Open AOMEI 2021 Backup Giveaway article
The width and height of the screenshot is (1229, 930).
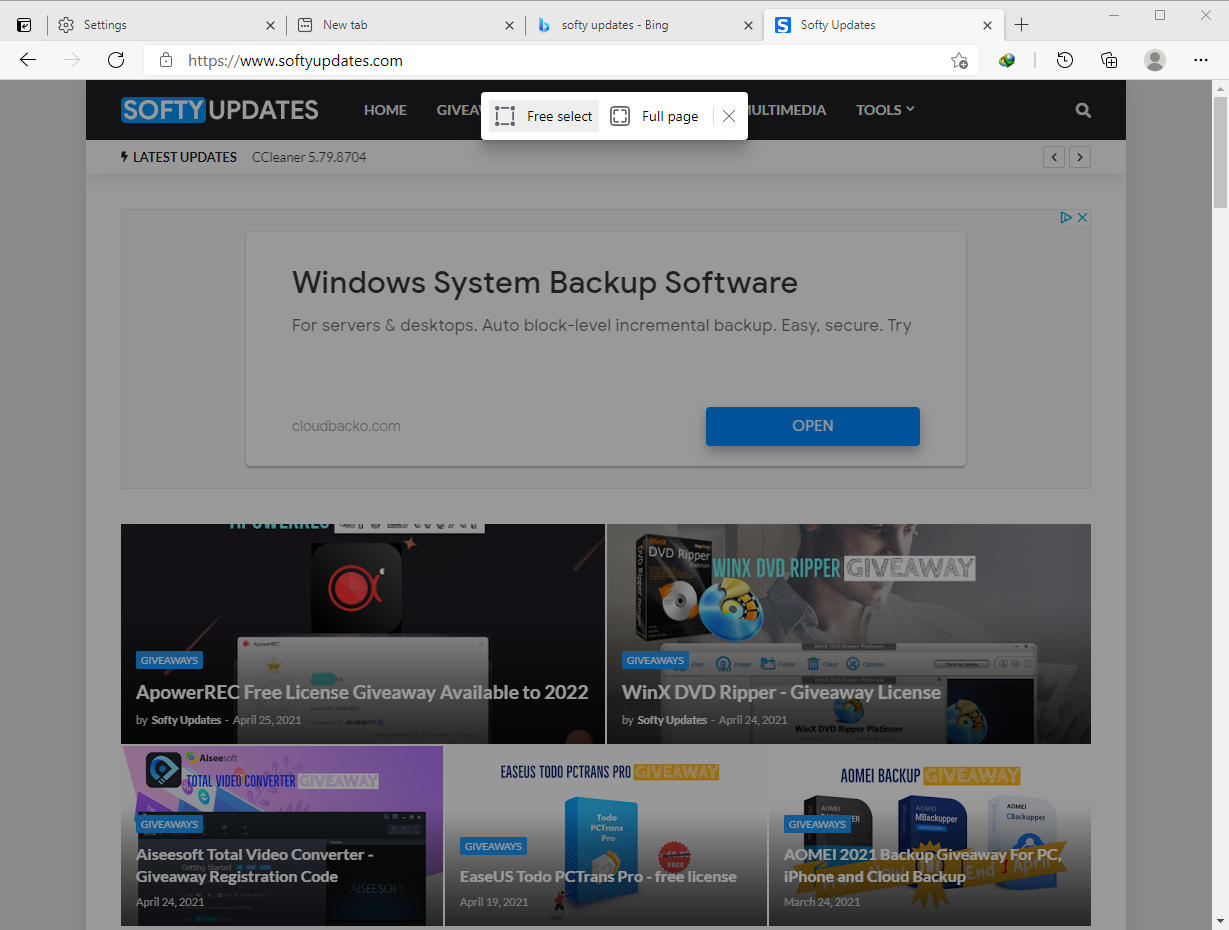[x=922, y=865]
